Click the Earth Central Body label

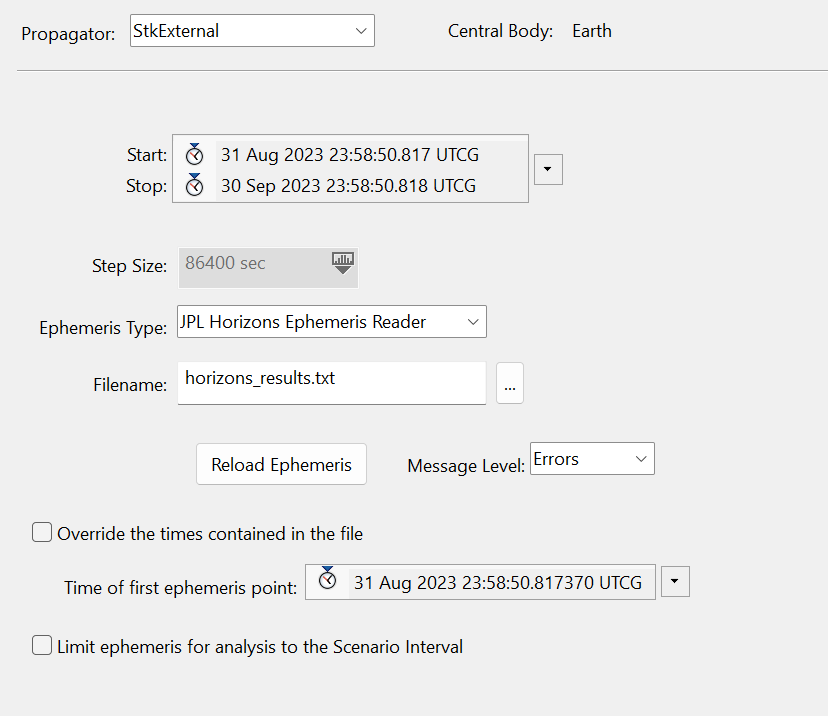point(591,30)
